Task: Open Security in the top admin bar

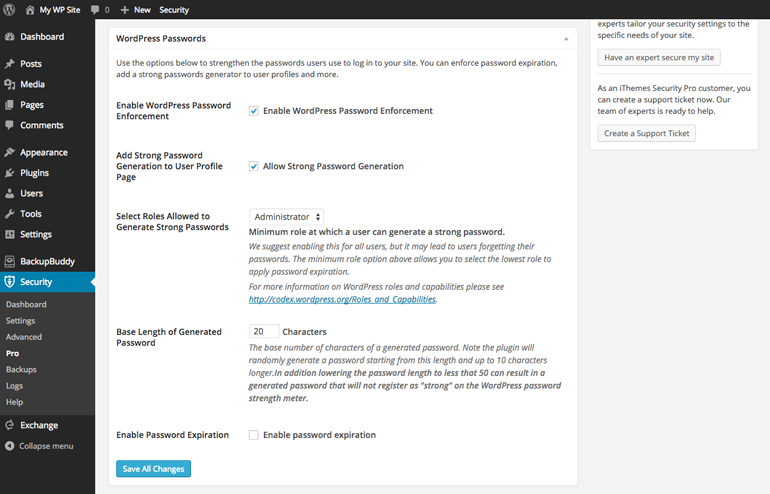Action: (174, 10)
